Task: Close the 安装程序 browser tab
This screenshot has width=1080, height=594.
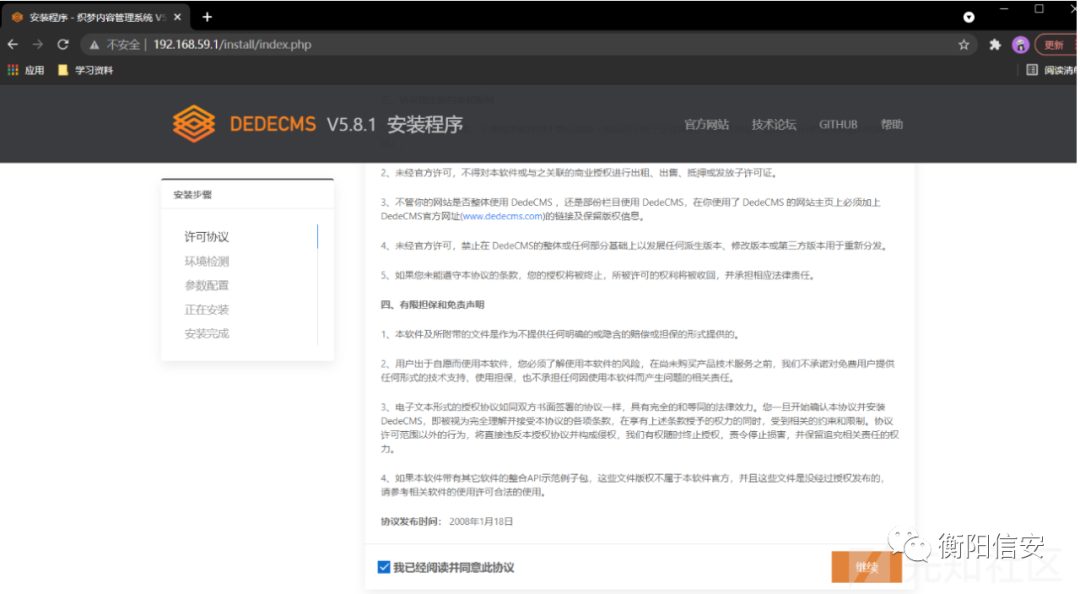Action: (177, 17)
